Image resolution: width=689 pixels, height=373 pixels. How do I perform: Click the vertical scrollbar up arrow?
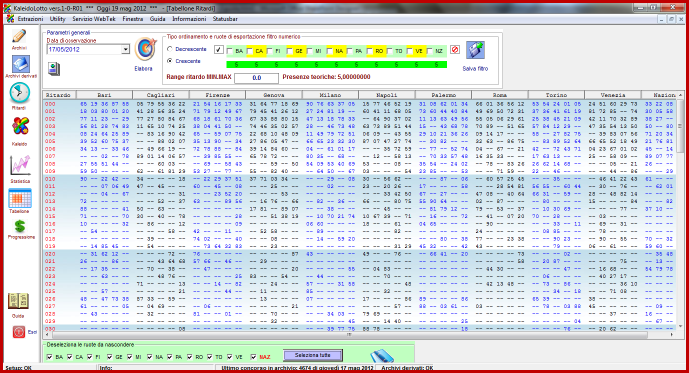[681, 95]
